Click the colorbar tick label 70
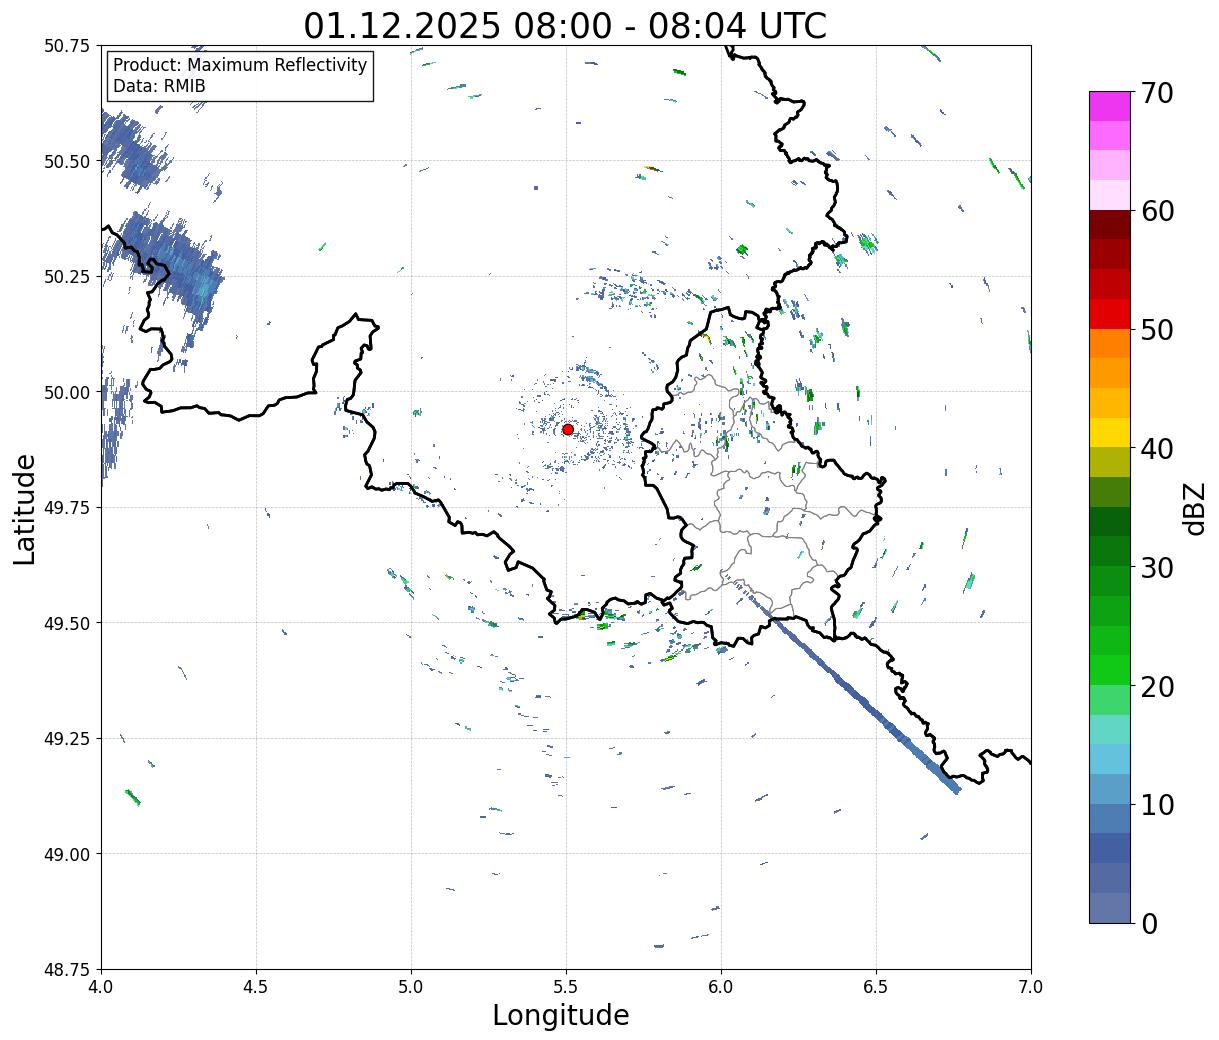This screenshot has height=1040, width=1219. point(1156,93)
